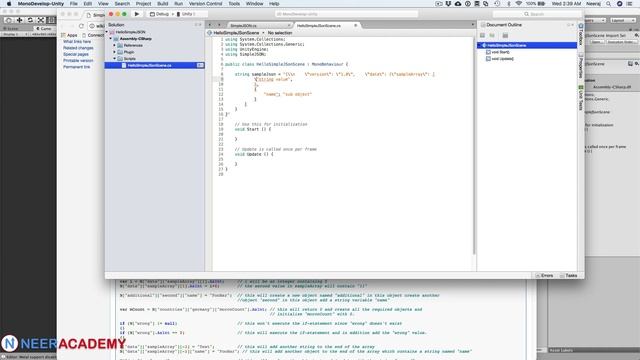This screenshot has width=640, height=360.
Task: Click Special pages link in the browser
Action: pos(76,54)
